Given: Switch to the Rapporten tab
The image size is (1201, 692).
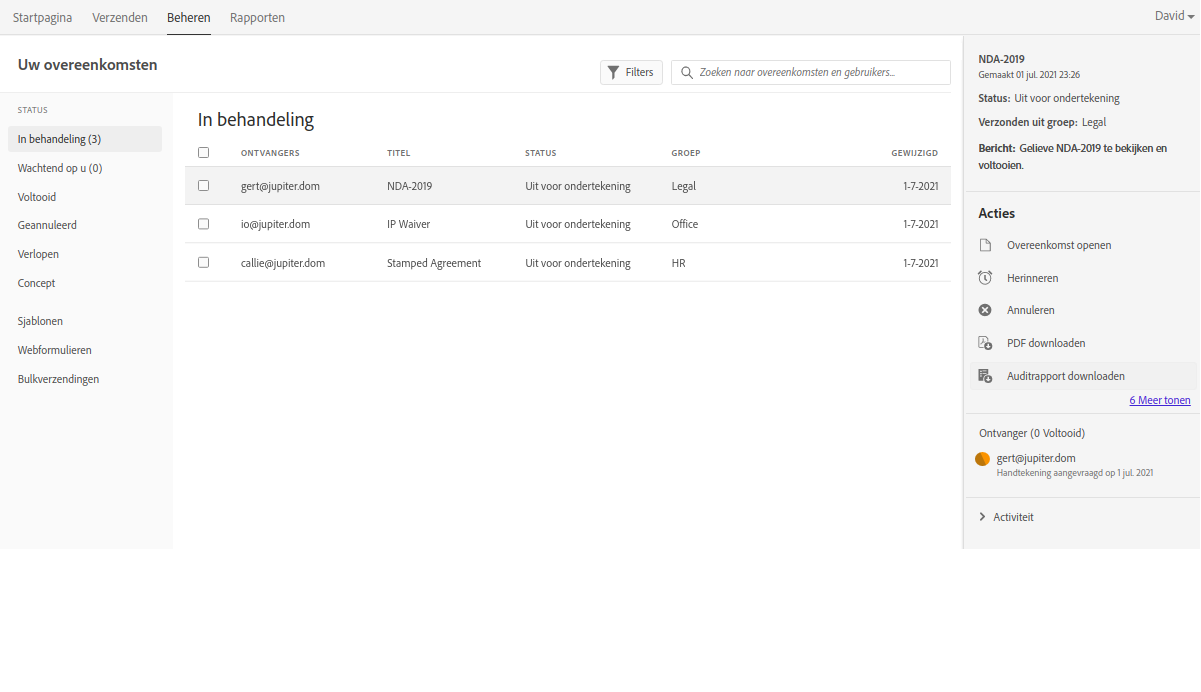Looking at the screenshot, I should click(257, 17).
